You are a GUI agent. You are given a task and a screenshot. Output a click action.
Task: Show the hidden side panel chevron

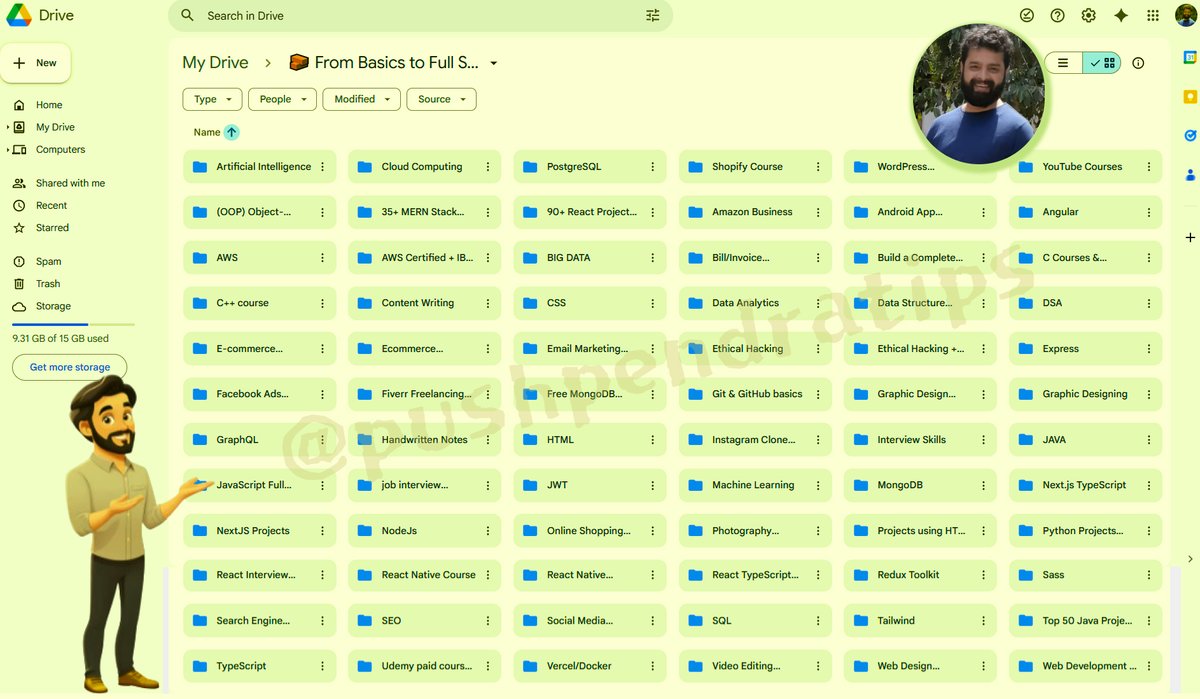(x=1190, y=559)
